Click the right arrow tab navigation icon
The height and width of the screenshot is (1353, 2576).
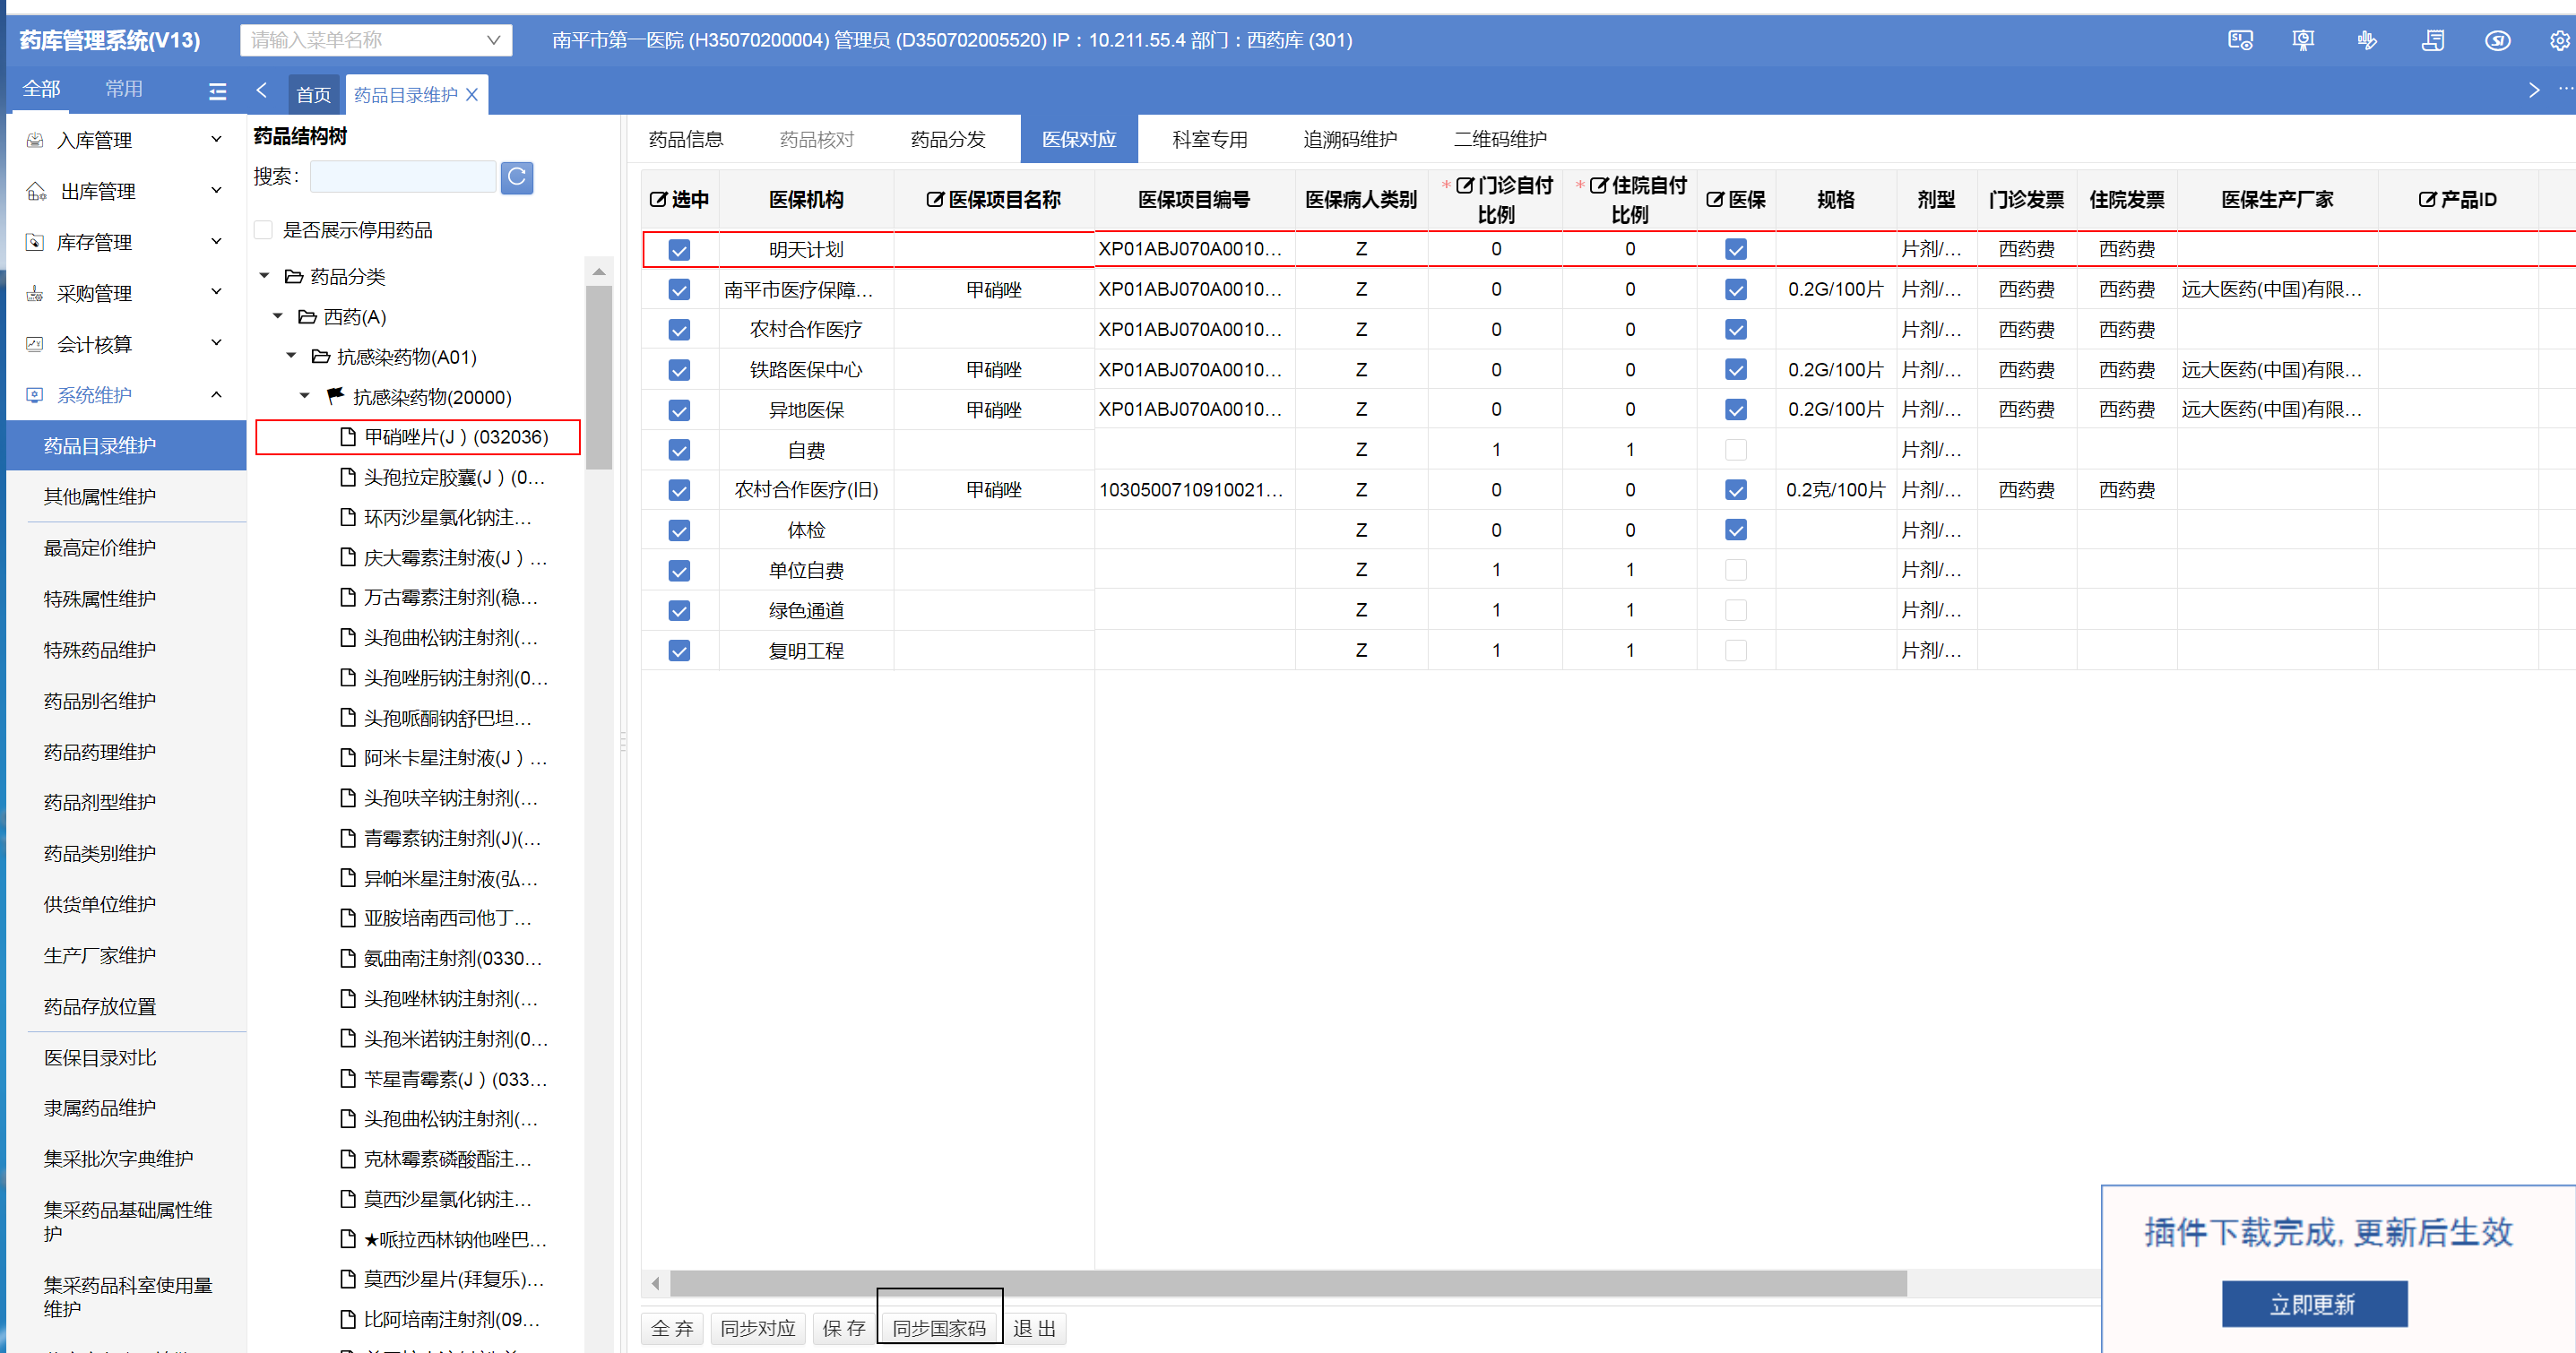pyautogui.click(x=2533, y=90)
